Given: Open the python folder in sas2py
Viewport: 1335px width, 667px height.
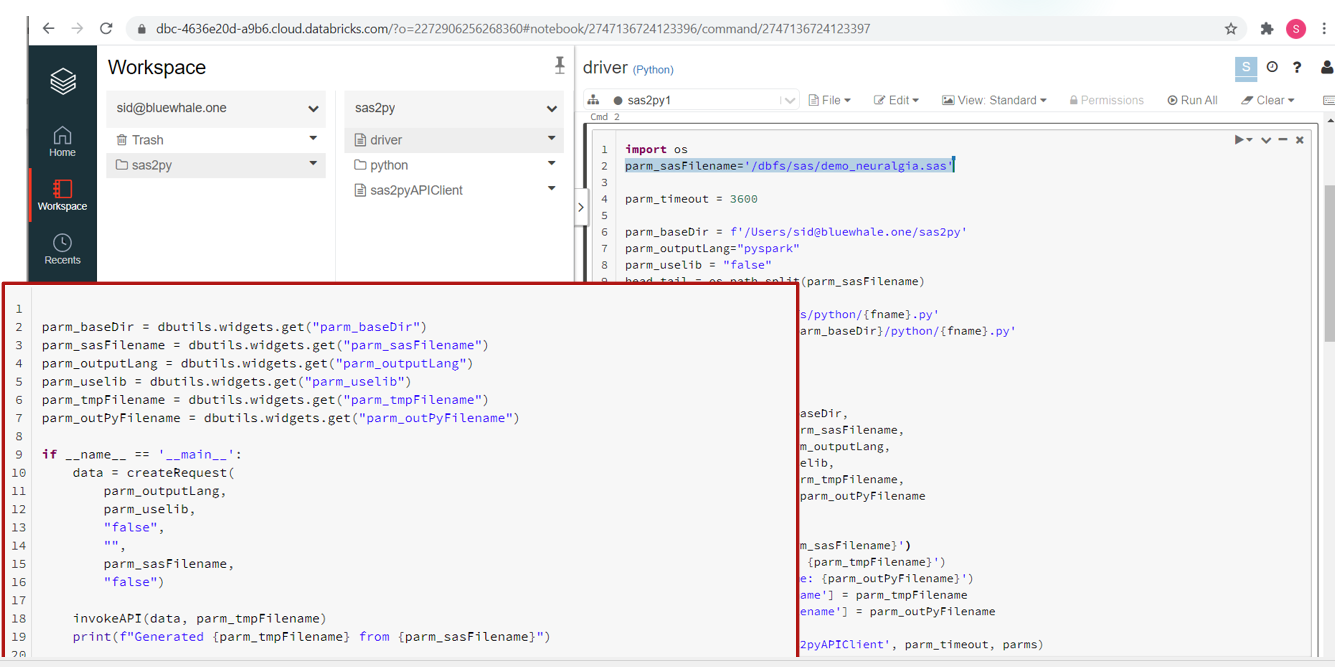Looking at the screenshot, I should (388, 165).
